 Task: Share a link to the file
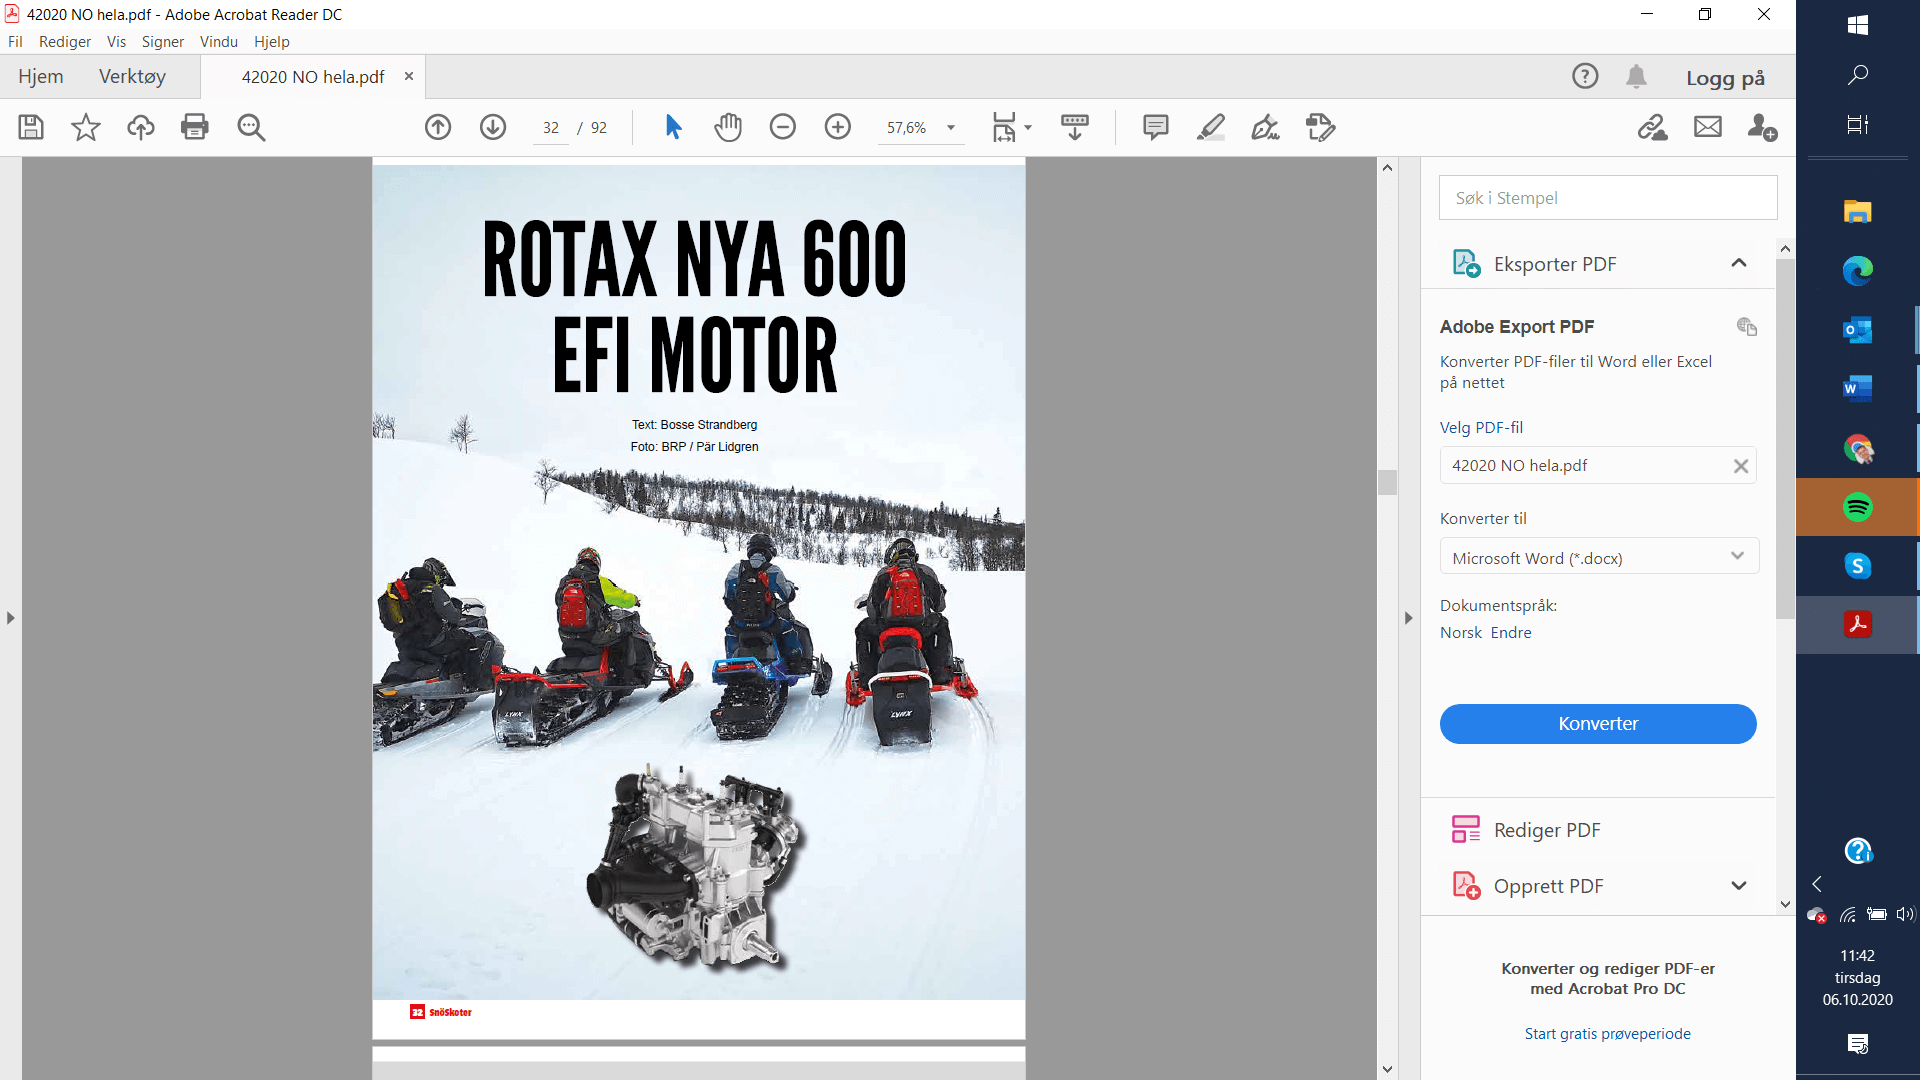click(x=1652, y=127)
